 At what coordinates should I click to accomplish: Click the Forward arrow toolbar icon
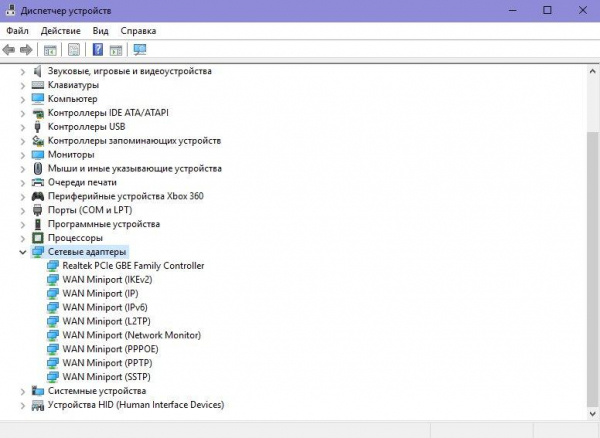(27, 50)
